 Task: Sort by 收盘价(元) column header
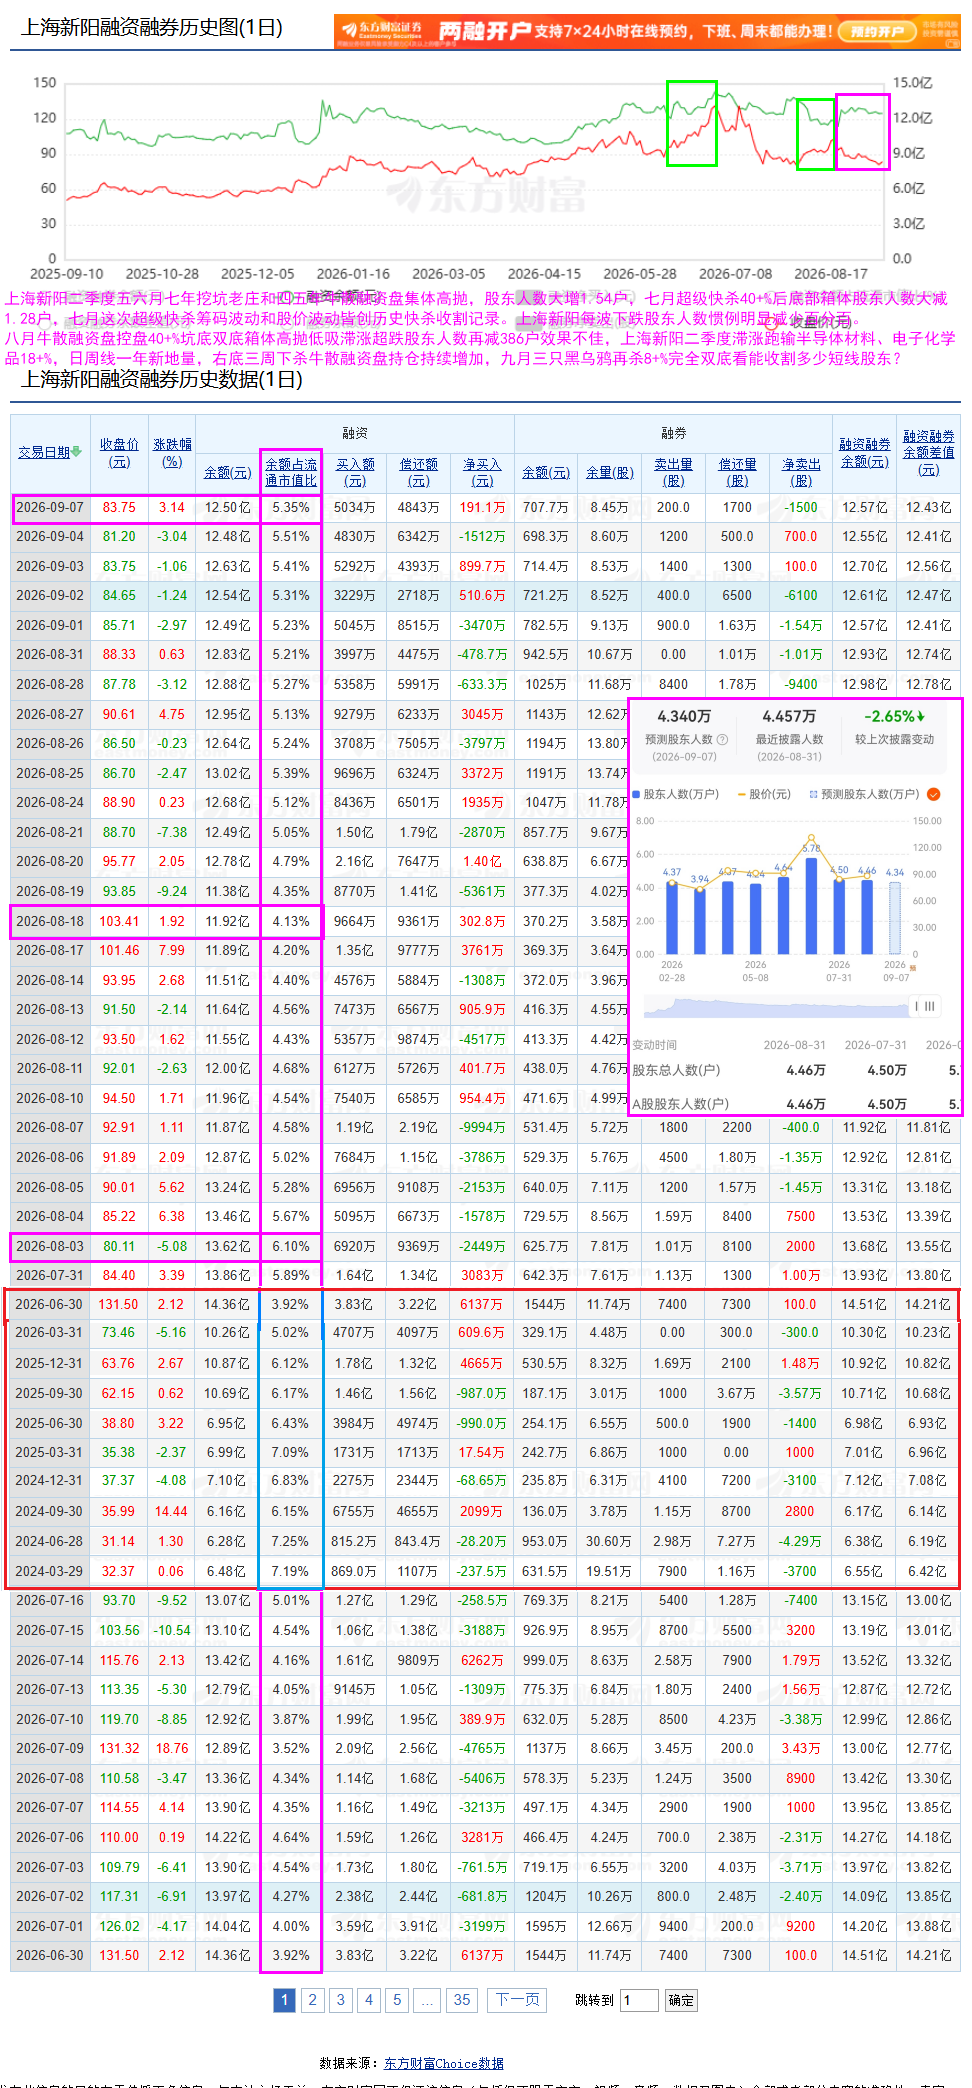tap(119, 453)
